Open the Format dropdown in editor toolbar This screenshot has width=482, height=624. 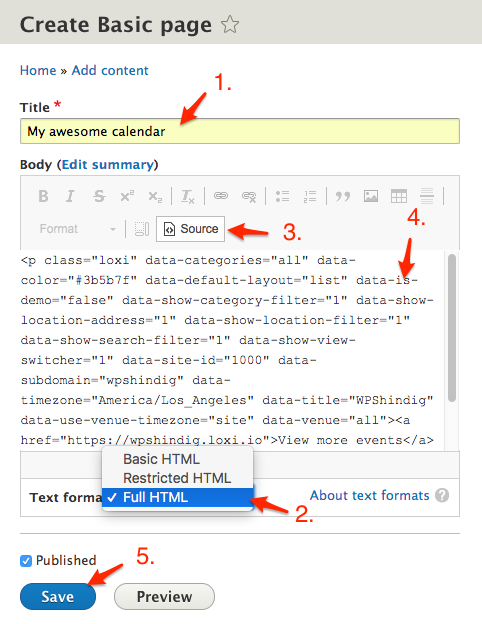78,229
